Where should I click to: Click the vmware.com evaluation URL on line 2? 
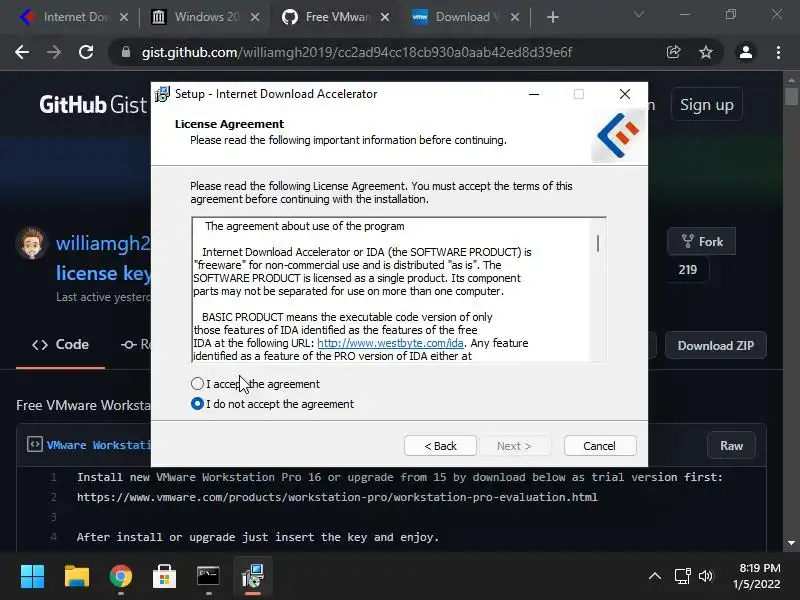pyautogui.click(x=337, y=497)
